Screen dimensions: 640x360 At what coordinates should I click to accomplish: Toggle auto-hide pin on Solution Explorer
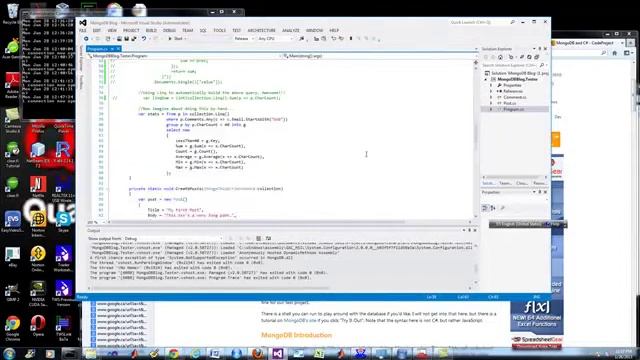540,49
